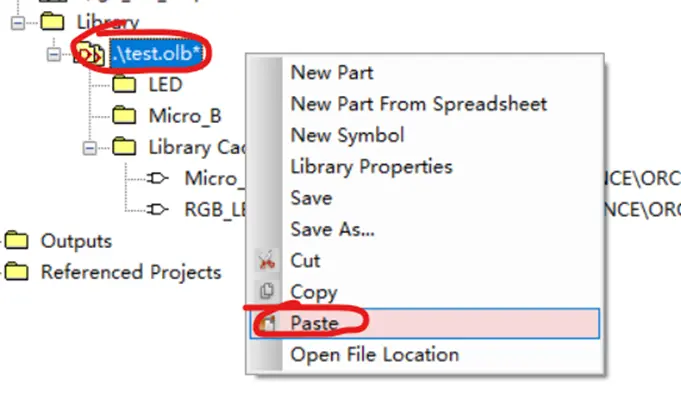This screenshot has height=409, width=681.
Task: Click the LED folder icon
Action: pyautogui.click(x=124, y=84)
